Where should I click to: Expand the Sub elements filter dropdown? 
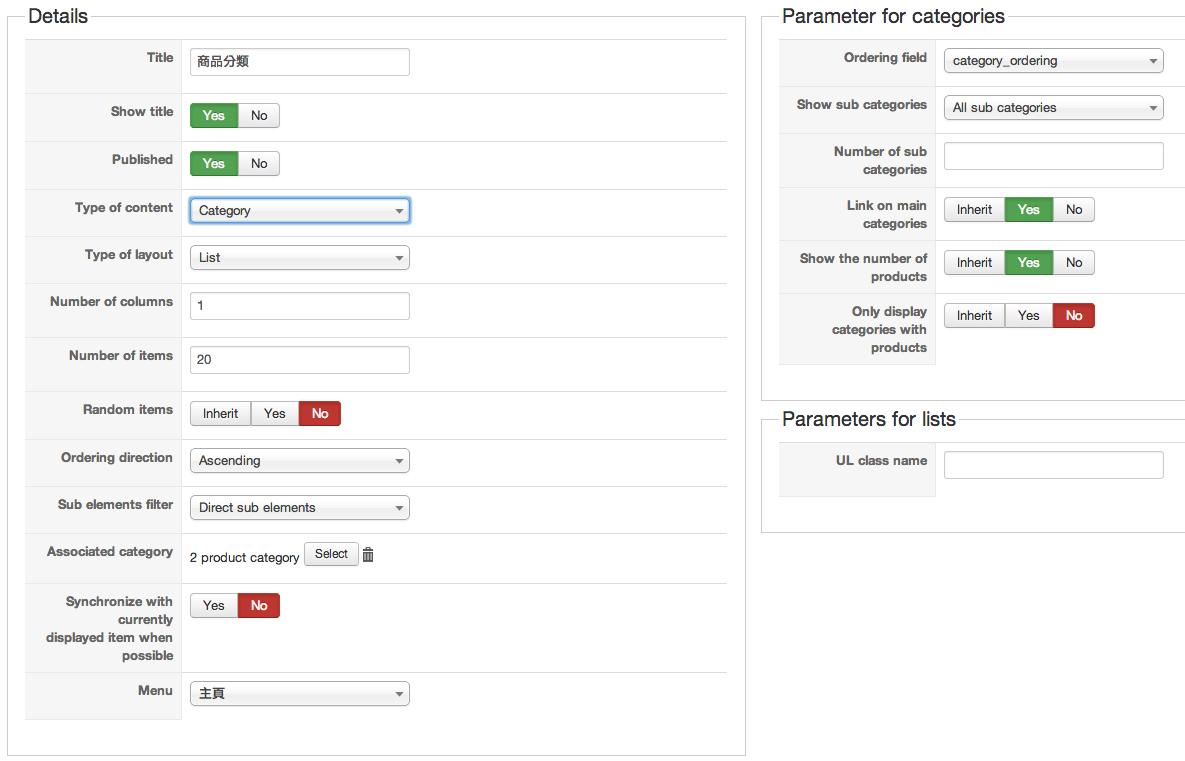pos(300,508)
